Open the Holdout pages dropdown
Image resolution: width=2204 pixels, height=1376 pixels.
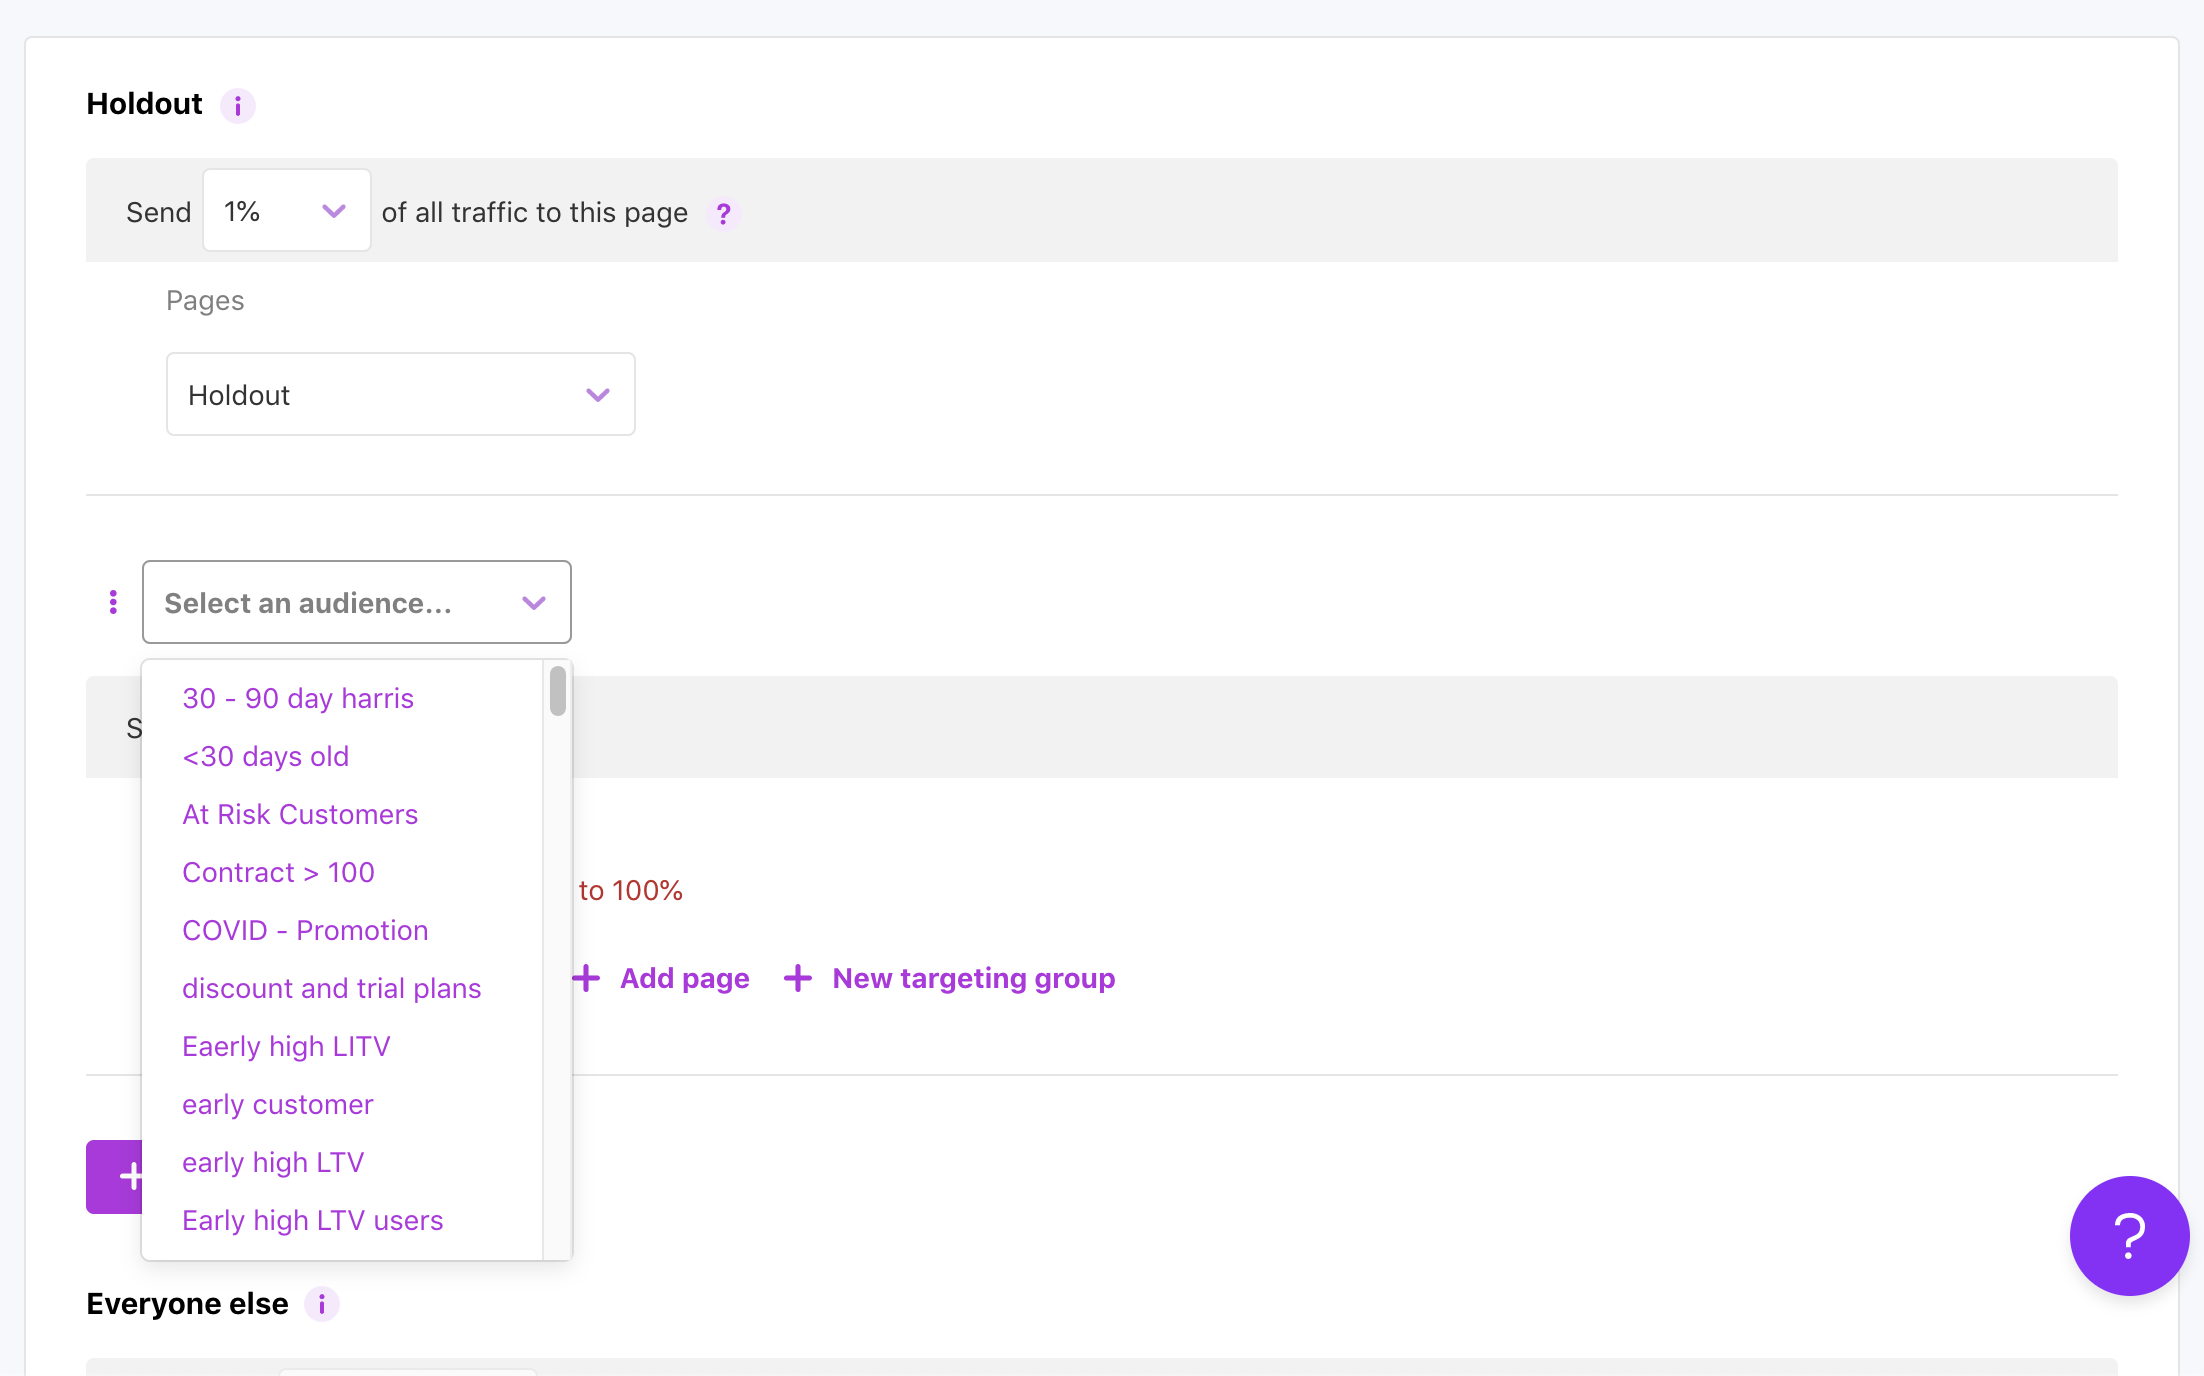[400, 395]
